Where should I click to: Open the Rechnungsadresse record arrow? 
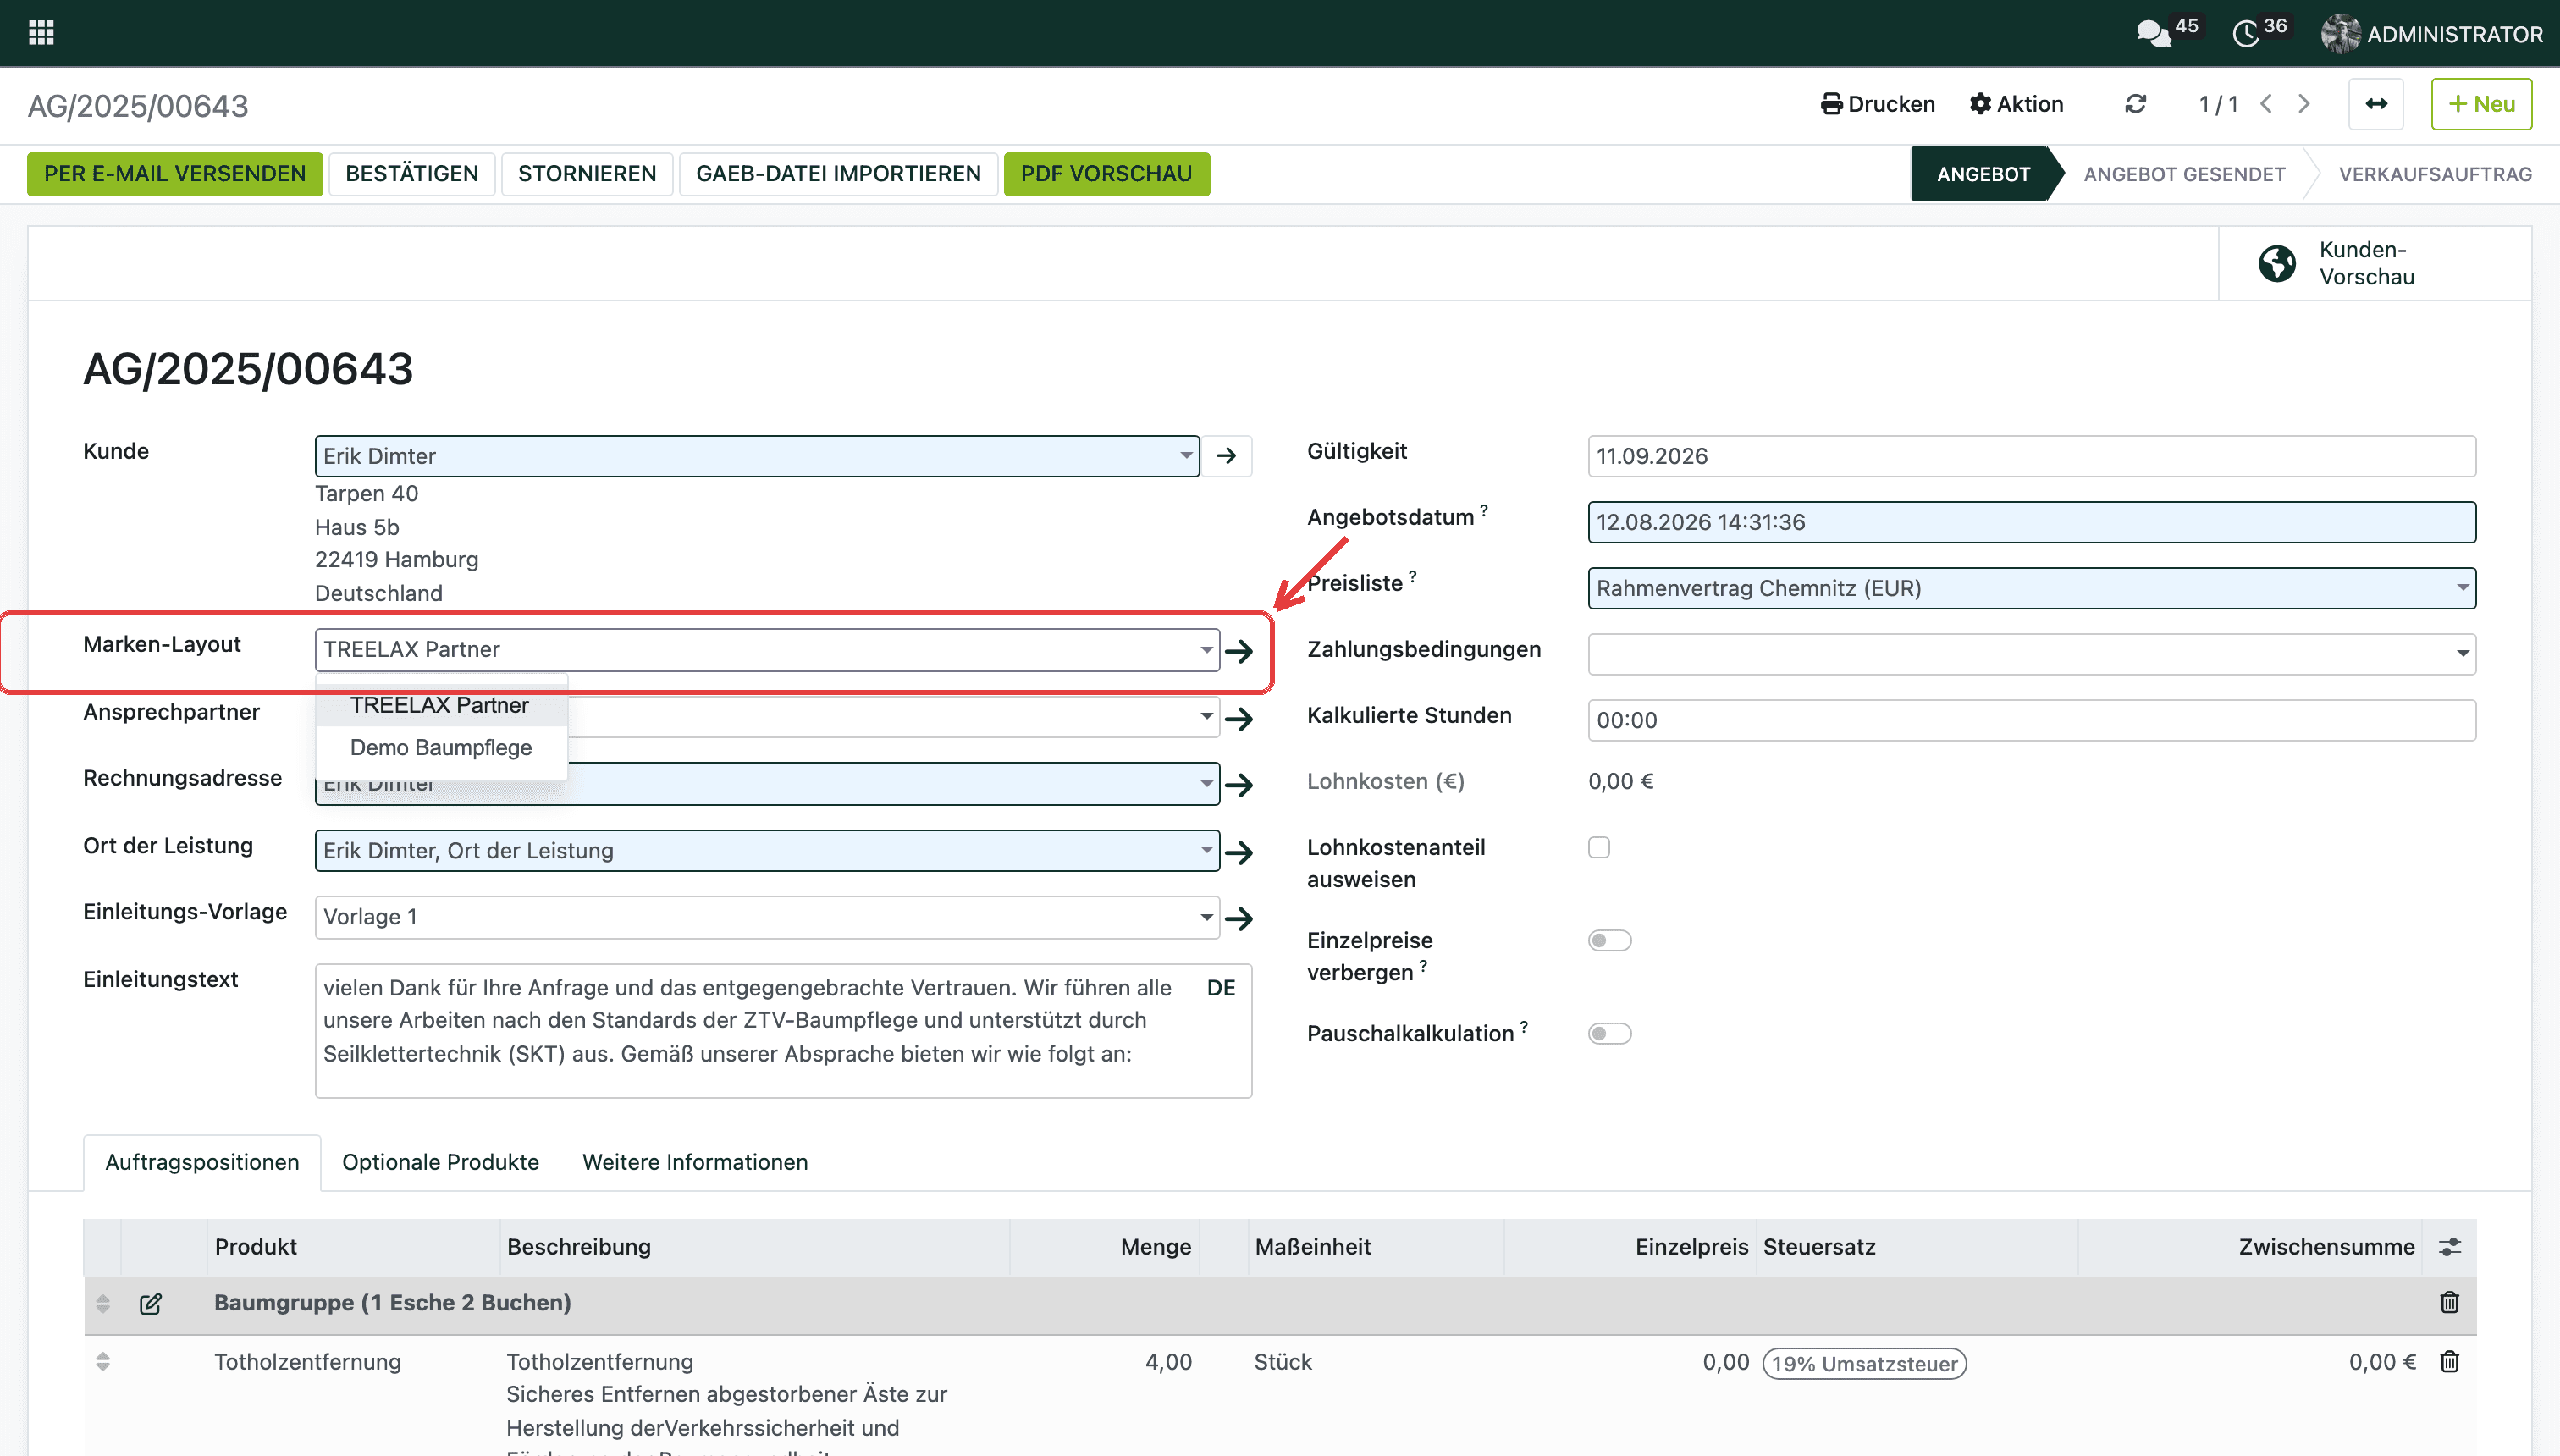point(1239,785)
